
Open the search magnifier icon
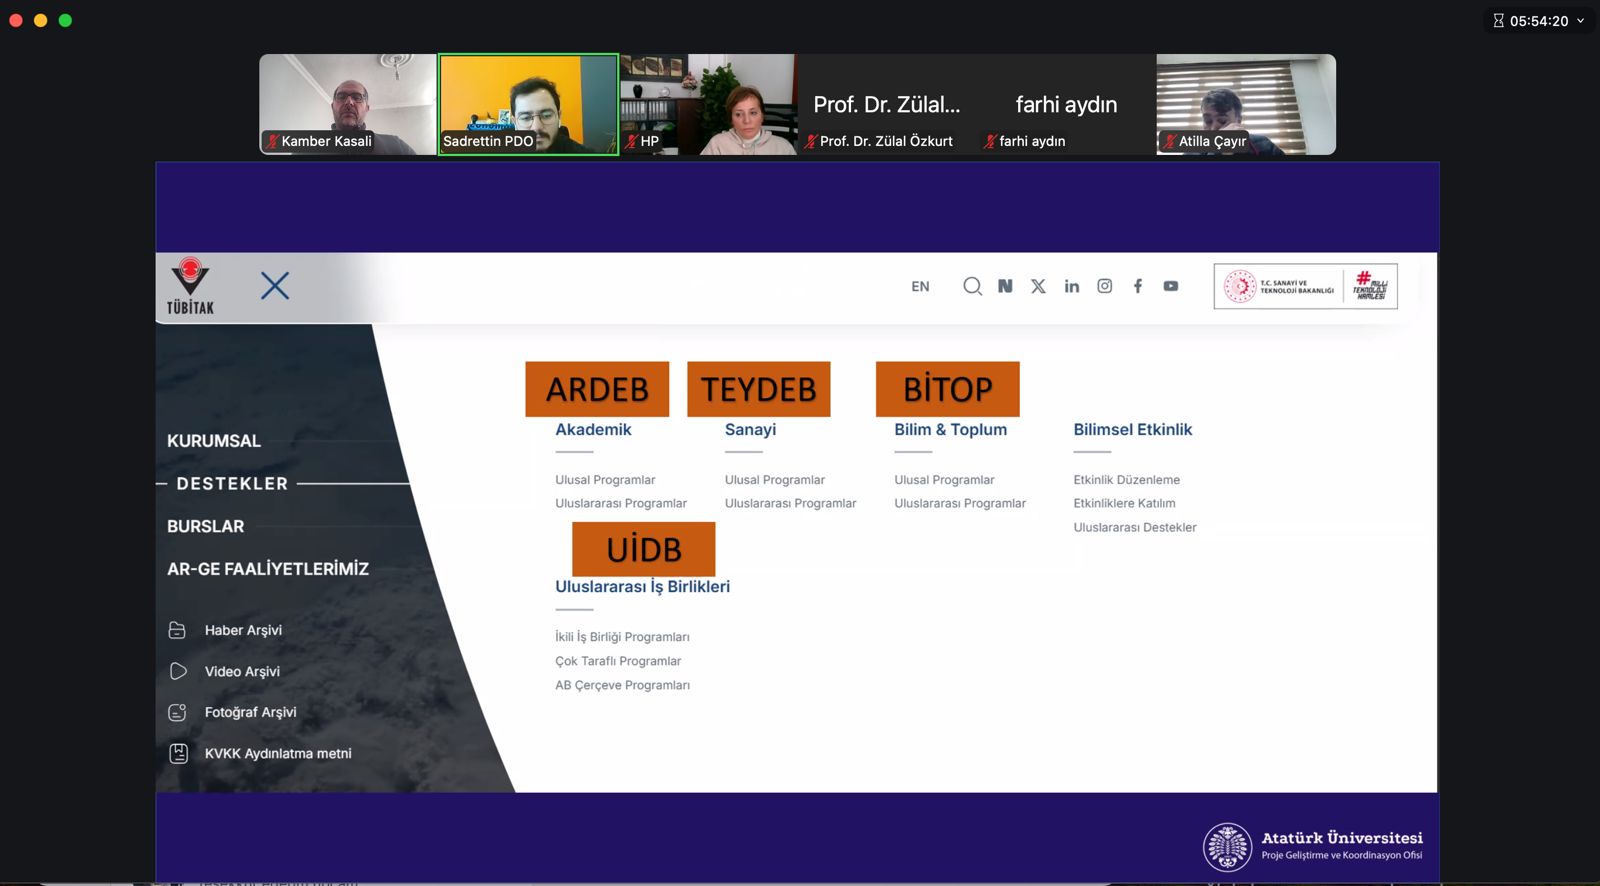click(x=972, y=286)
